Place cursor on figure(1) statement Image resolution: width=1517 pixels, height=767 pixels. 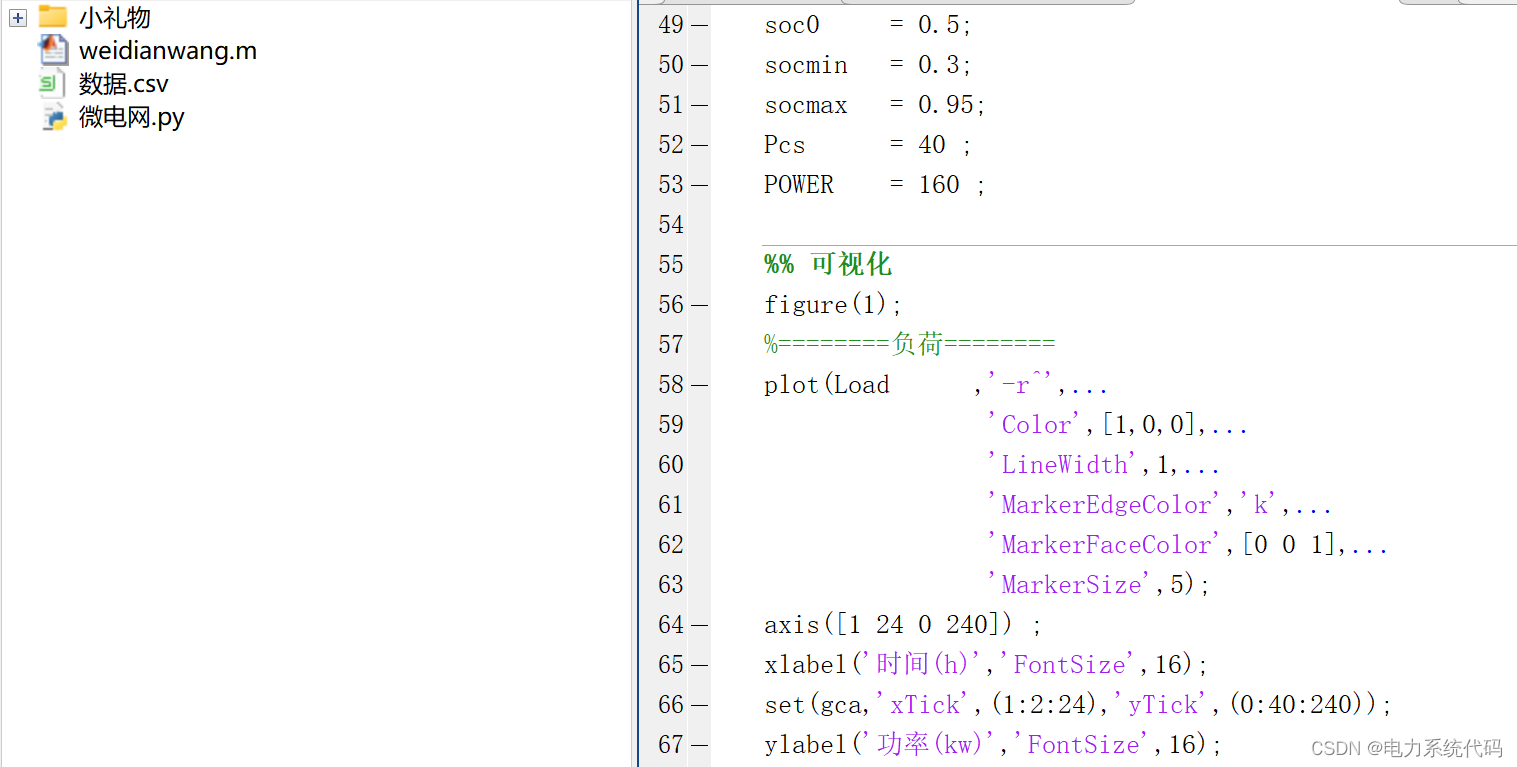[833, 305]
